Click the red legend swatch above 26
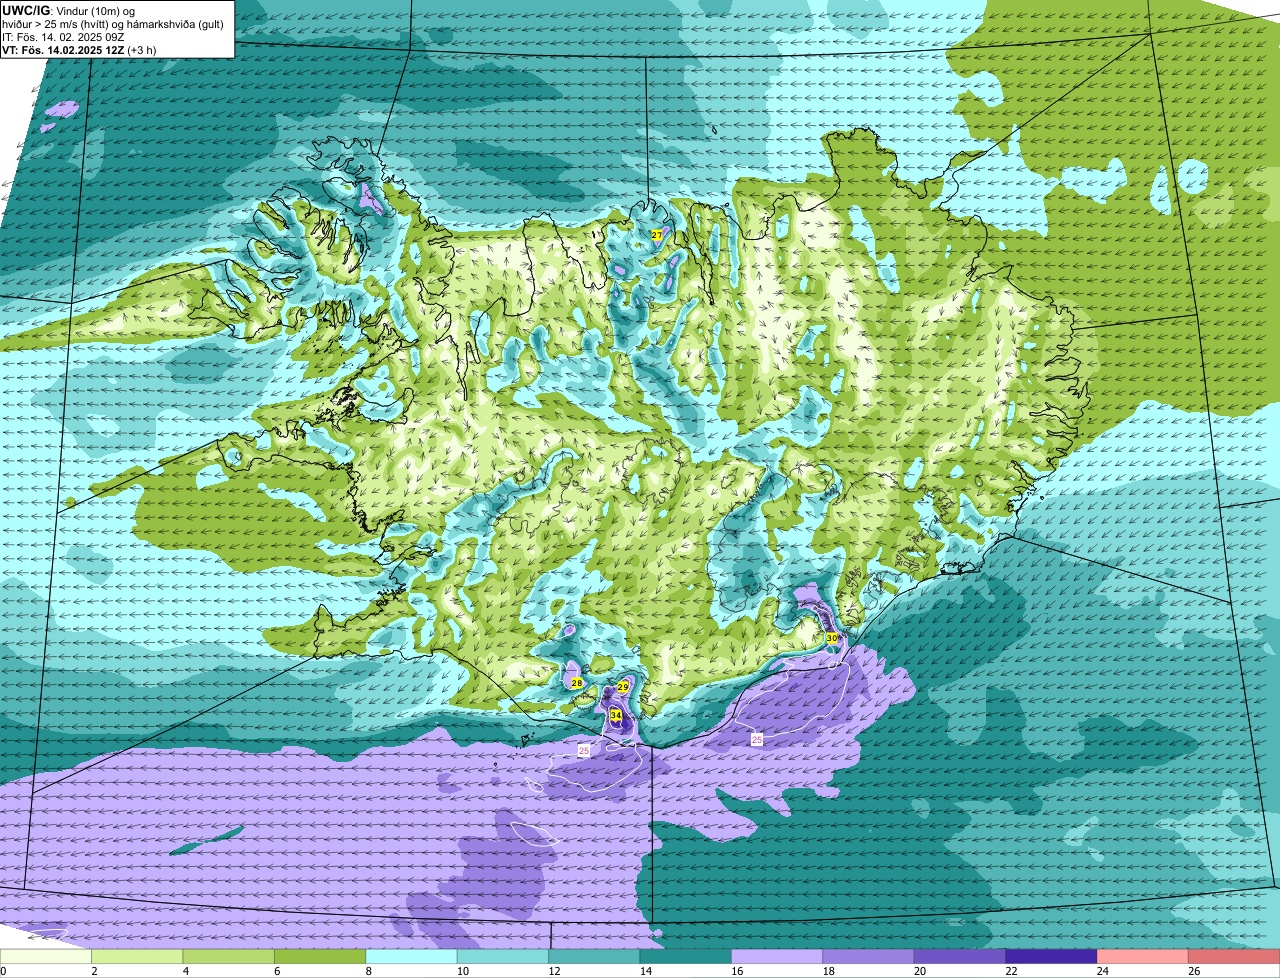This screenshot has width=1280, height=978. coord(1234,957)
